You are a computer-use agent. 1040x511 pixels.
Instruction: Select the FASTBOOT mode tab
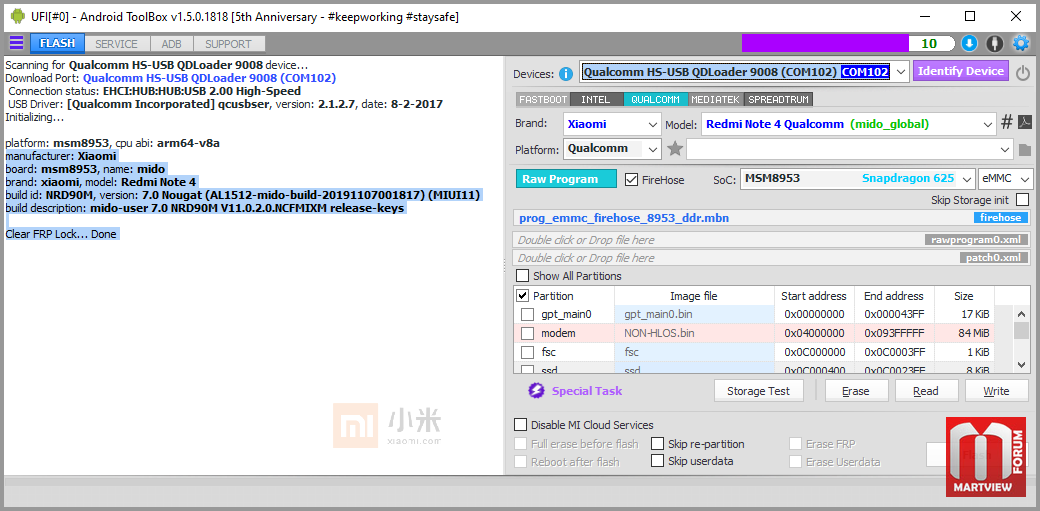pyautogui.click(x=543, y=100)
